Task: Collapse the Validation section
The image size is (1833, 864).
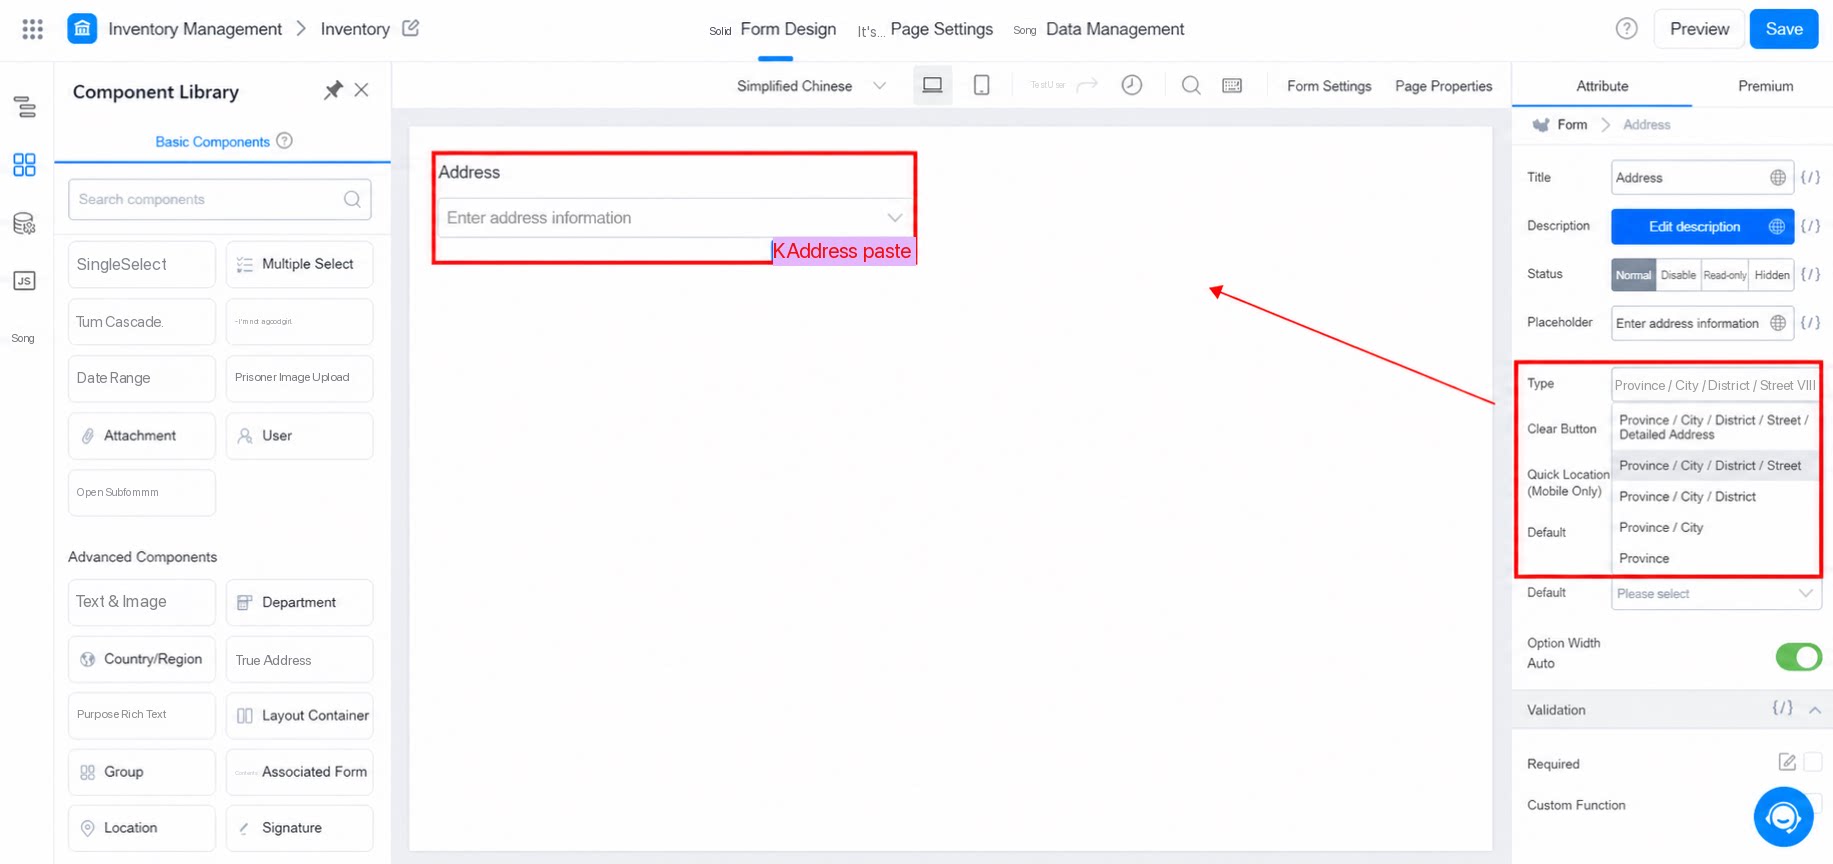Action: point(1814,710)
